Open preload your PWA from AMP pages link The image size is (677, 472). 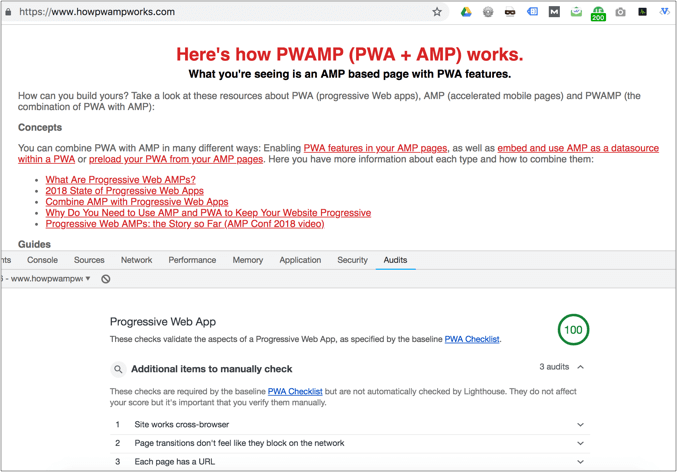pyautogui.click(x=176, y=159)
